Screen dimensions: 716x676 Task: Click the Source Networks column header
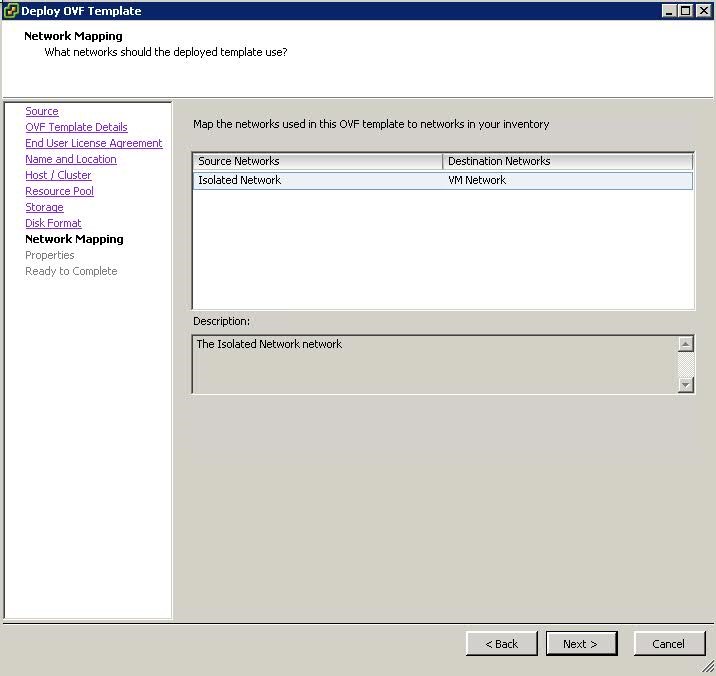pyautogui.click(x=318, y=161)
